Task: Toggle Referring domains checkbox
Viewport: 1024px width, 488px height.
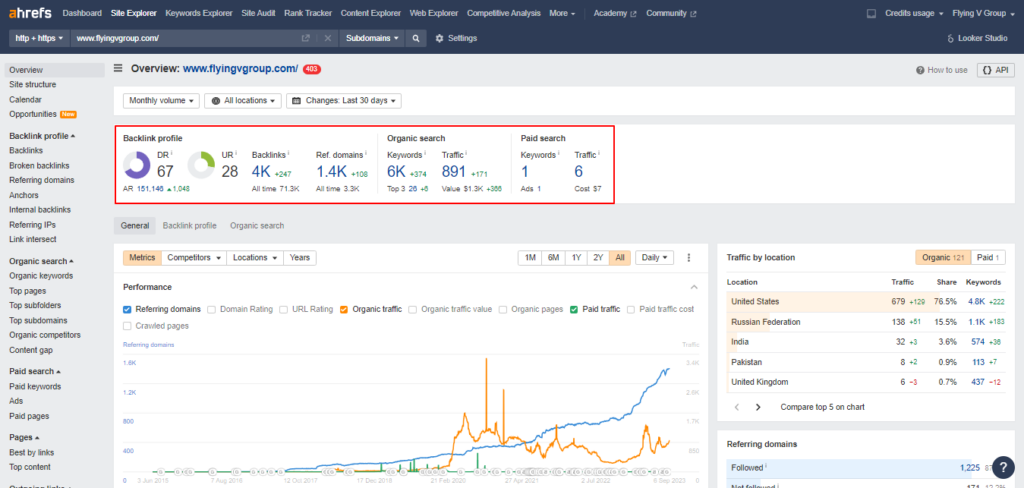Action: pyautogui.click(x=127, y=309)
